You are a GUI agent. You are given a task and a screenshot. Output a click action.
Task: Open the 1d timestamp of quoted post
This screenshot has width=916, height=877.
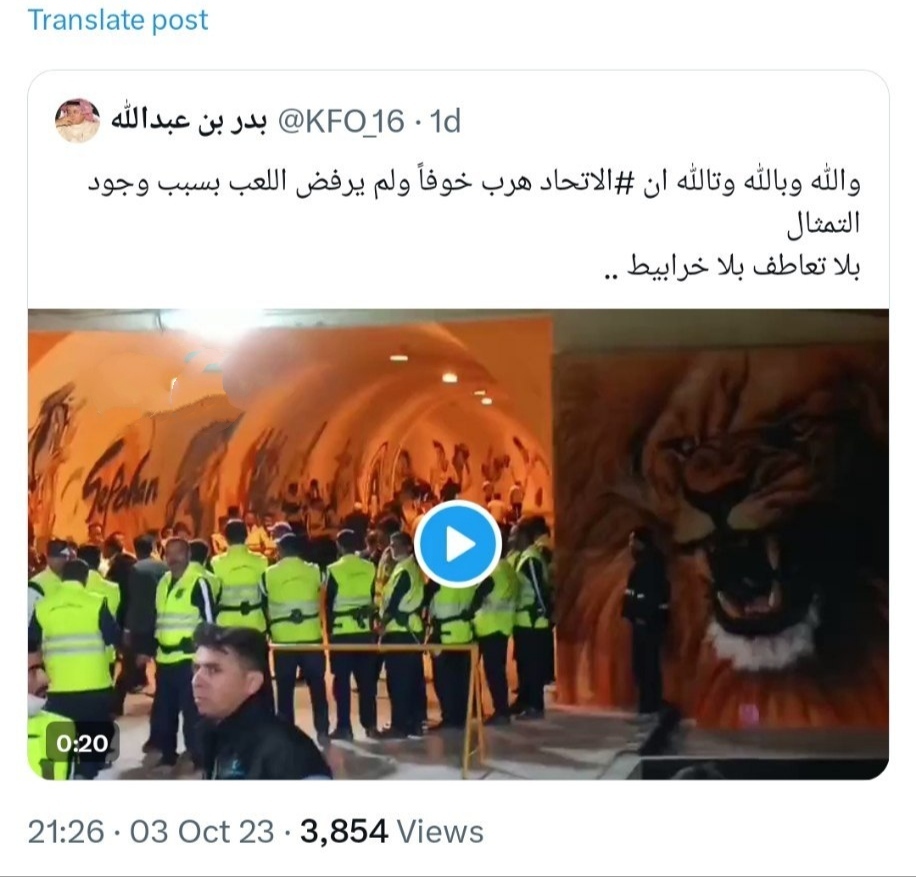click(445, 122)
